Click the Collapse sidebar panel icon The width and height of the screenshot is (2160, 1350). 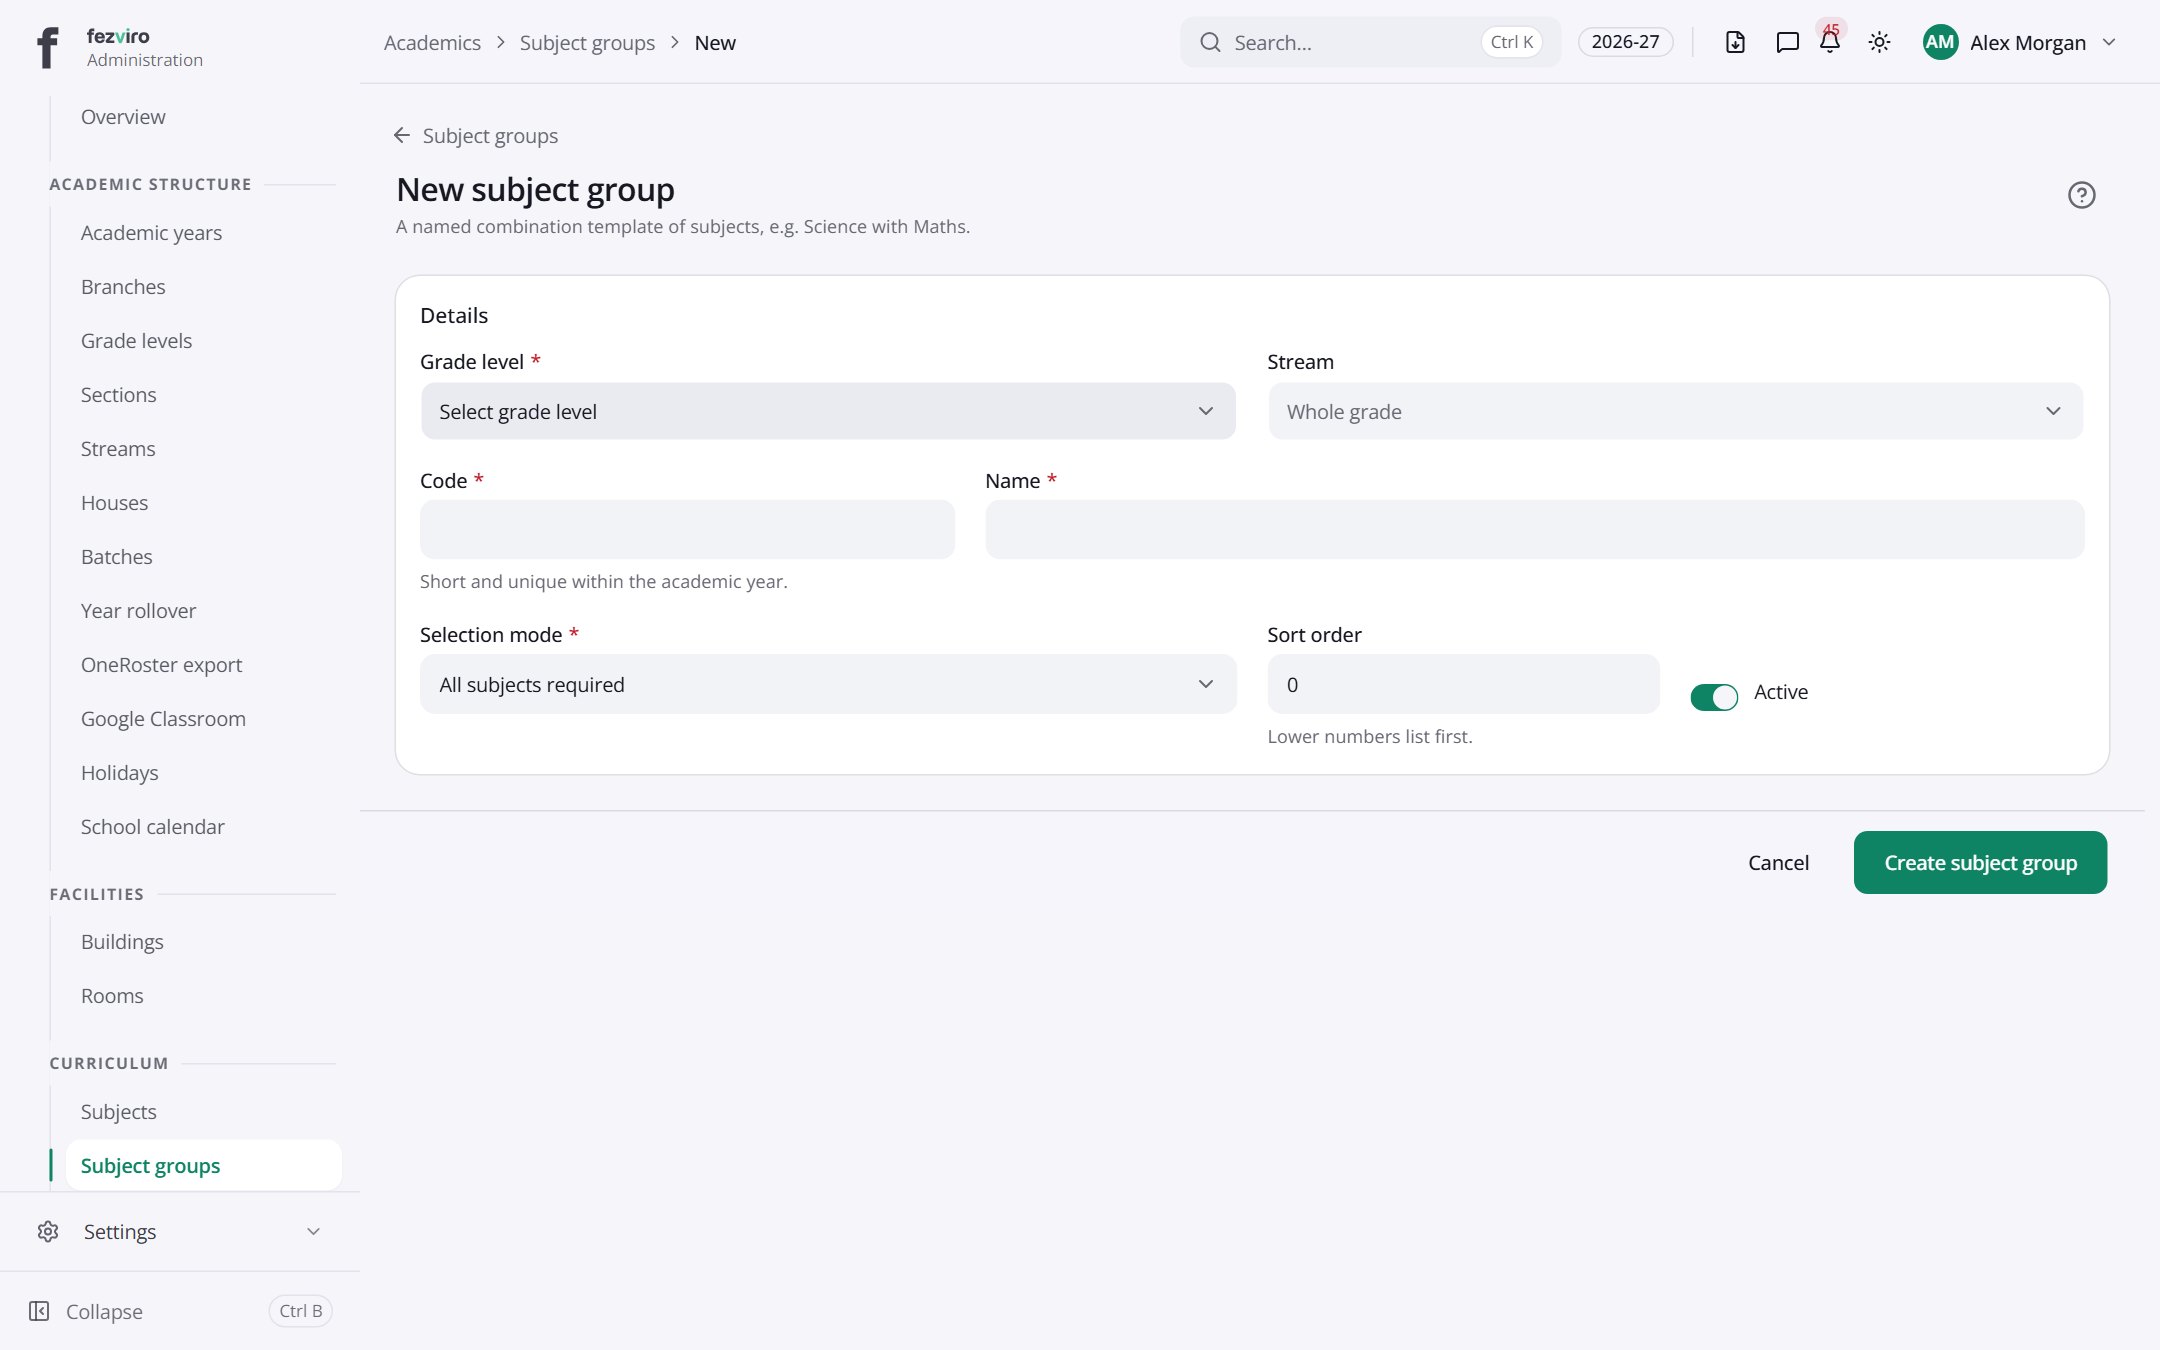click(39, 1311)
